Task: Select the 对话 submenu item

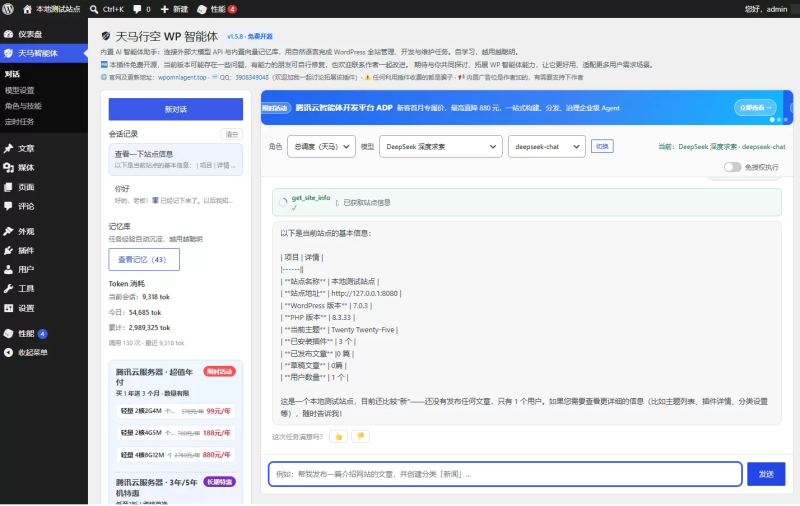Action: coord(12,74)
